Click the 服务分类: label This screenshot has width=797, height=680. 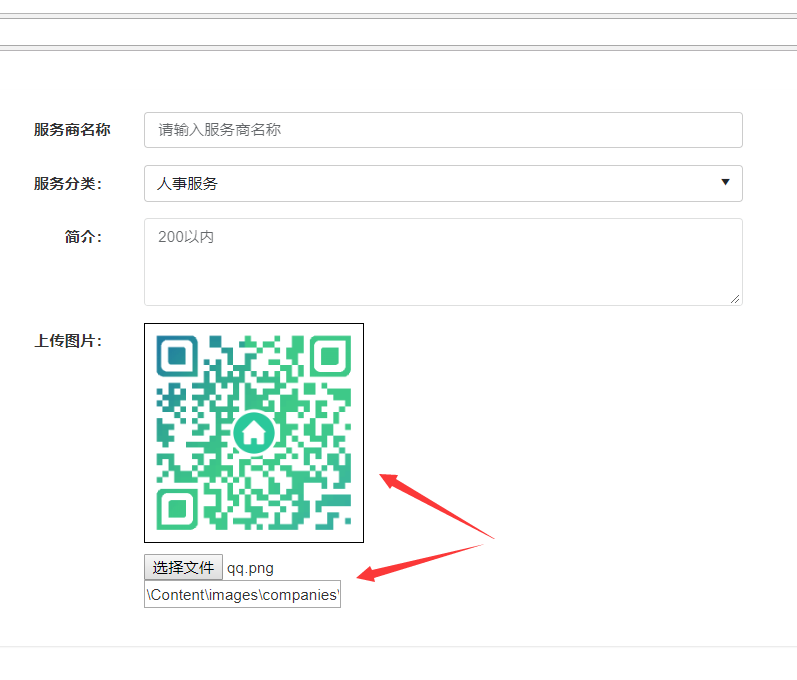pyautogui.click(x=68, y=183)
